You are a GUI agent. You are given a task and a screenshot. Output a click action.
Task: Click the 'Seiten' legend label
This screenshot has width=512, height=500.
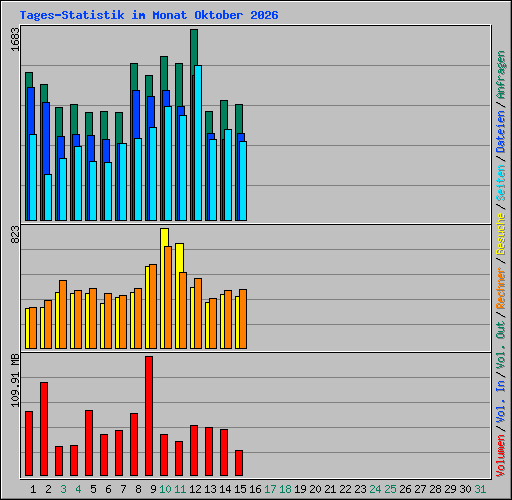pyautogui.click(x=501, y=183)
